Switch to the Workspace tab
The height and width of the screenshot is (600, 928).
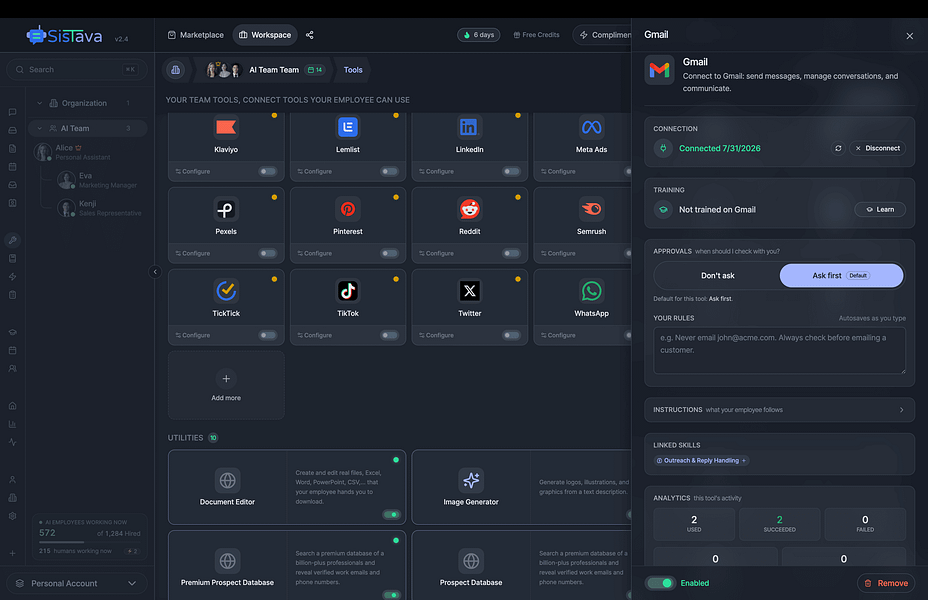pyautogui.click(x=265, y=35)
